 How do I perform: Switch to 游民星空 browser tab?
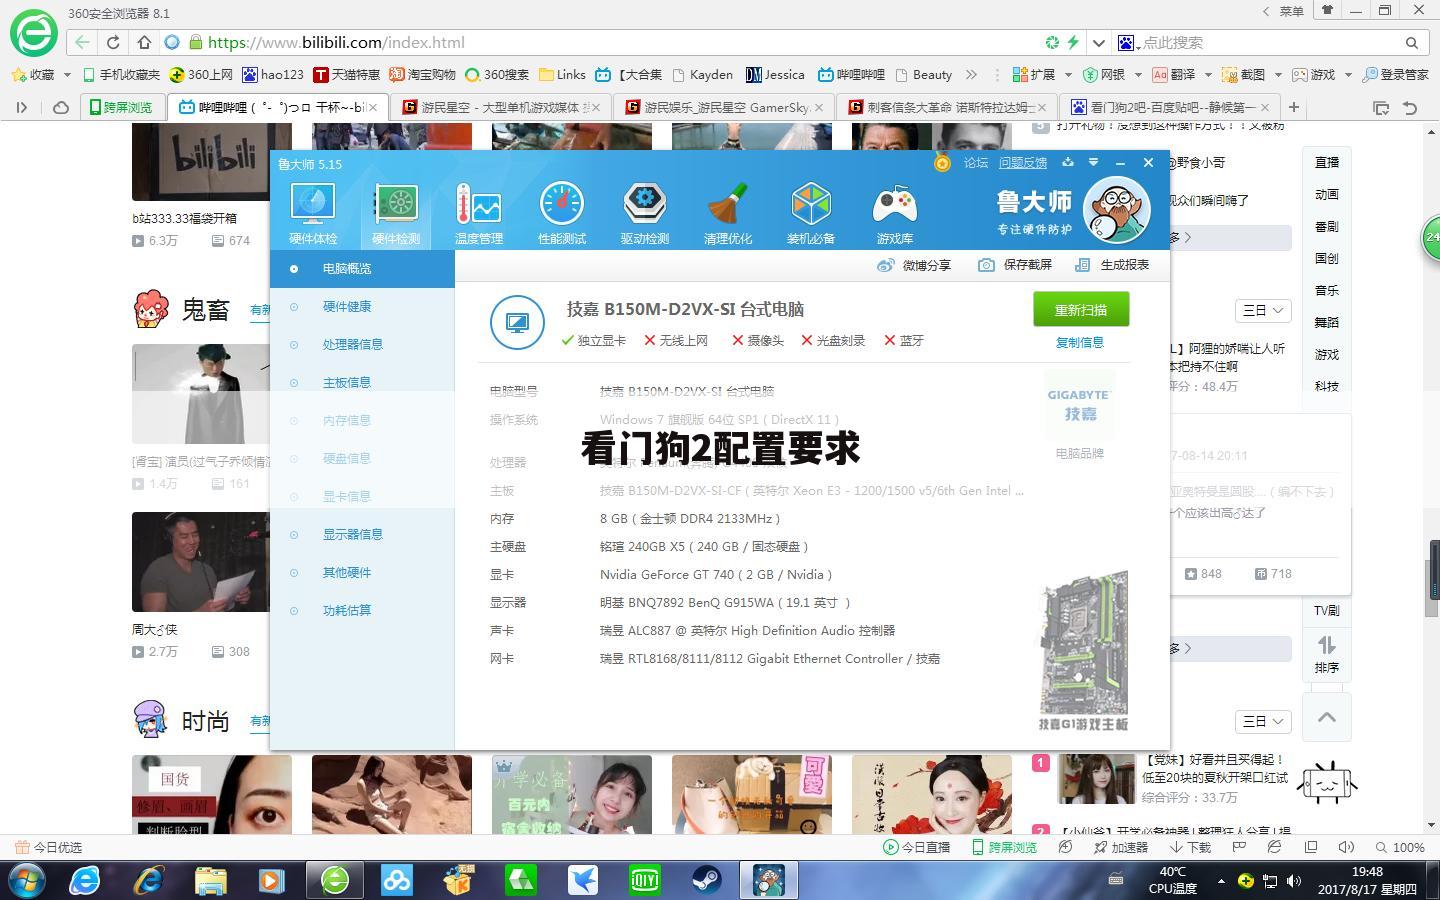click(502, 107)
